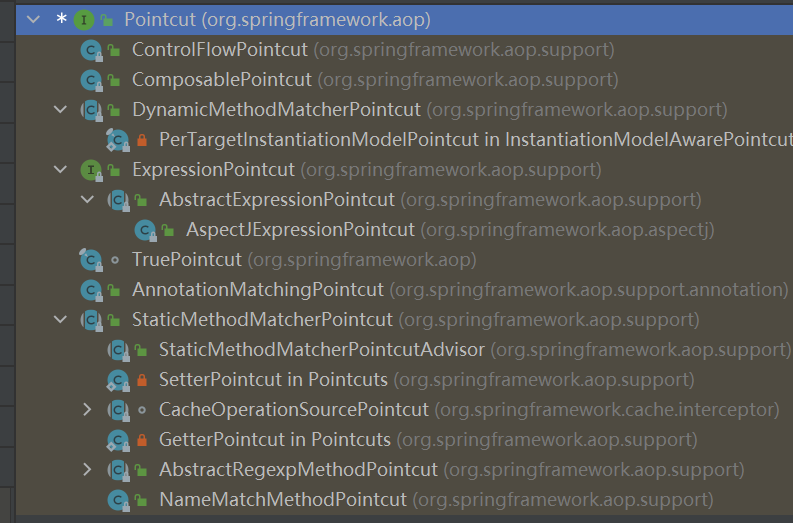793x523 pixels.
Task: Click the CacheOperationSourcePointcut class icon
Action: click(119, 410)
